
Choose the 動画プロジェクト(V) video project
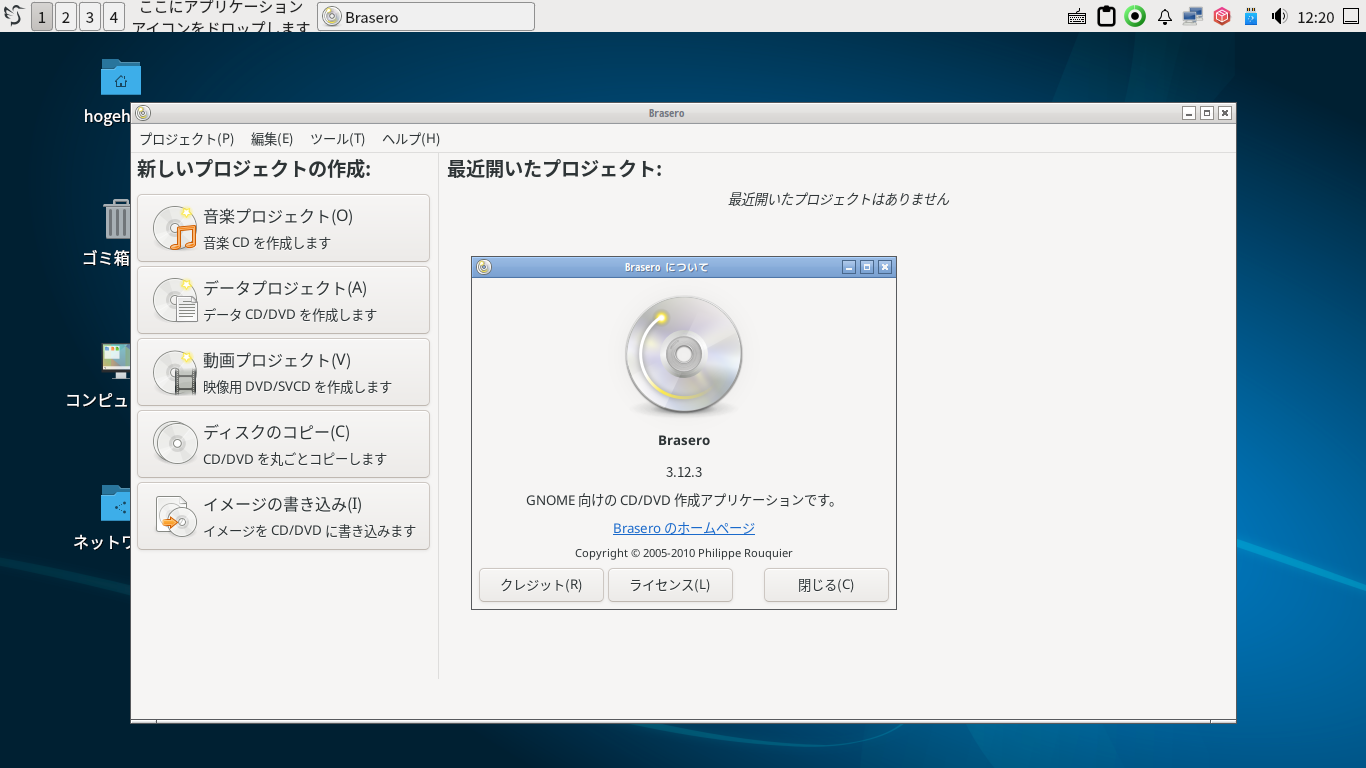(283, 372)
